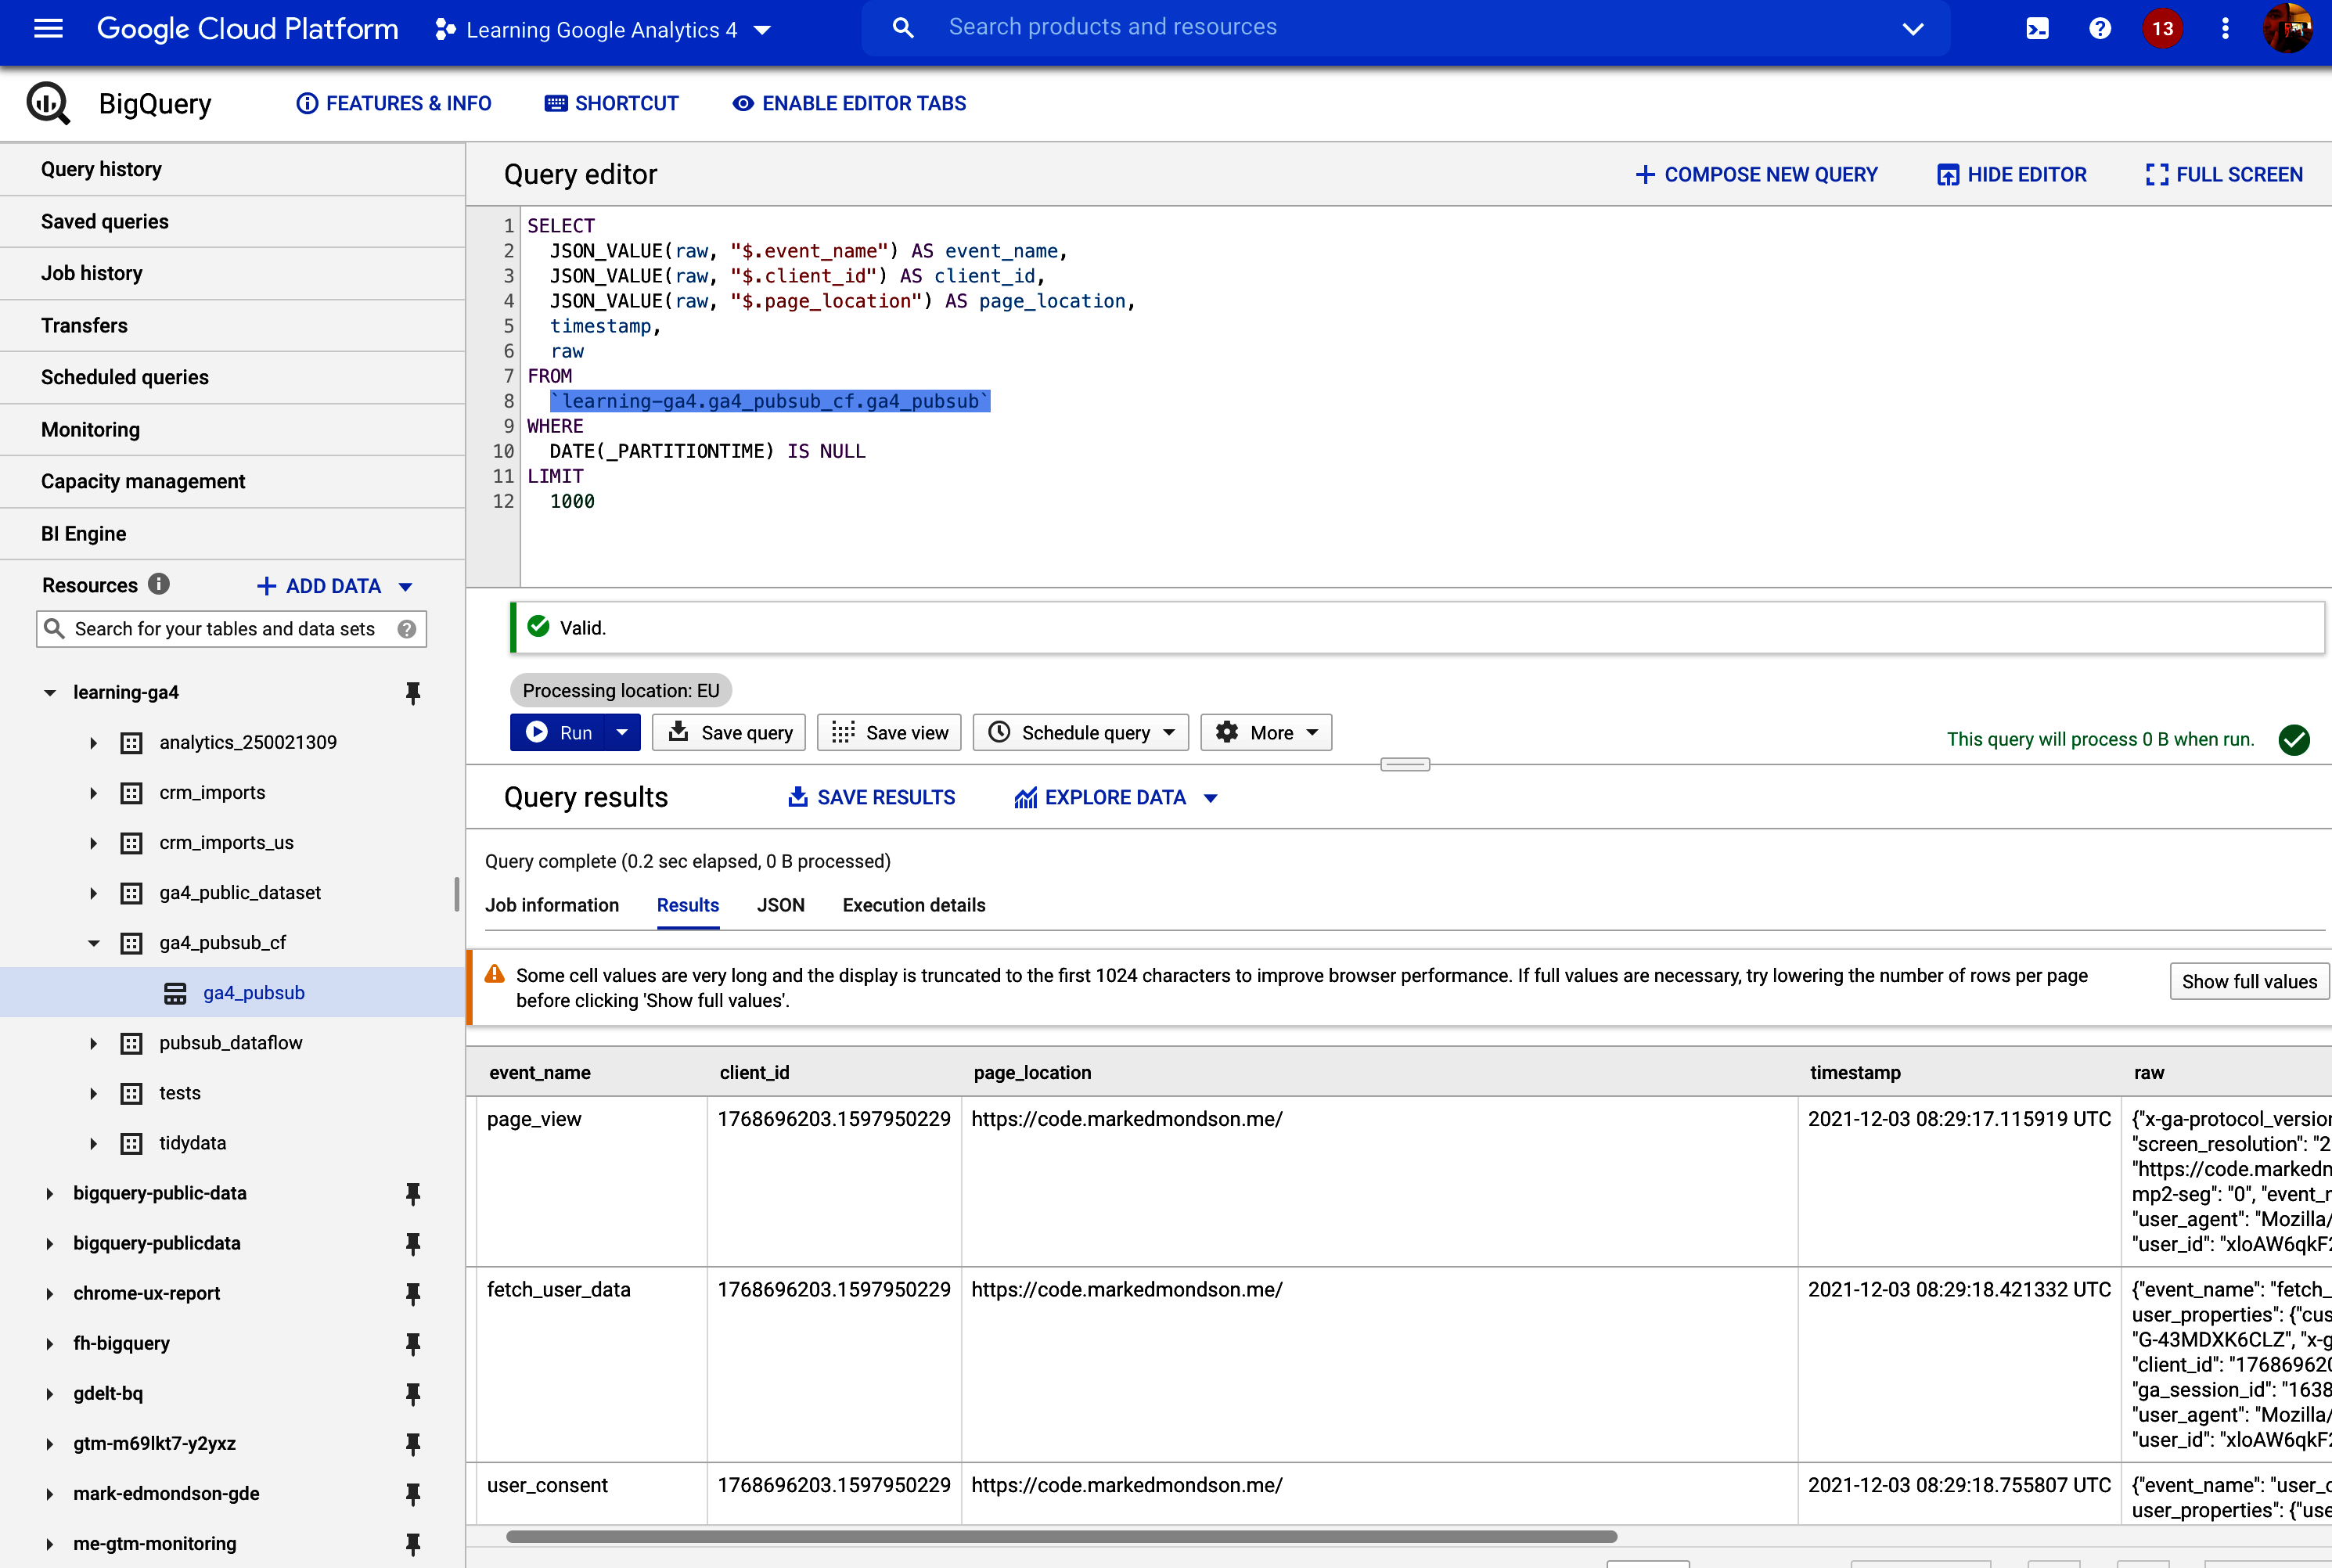Open keyboard SHORTCUT list
Image resolution: width=2332 pixels, height=1568 pixels.
pos(611,103)
